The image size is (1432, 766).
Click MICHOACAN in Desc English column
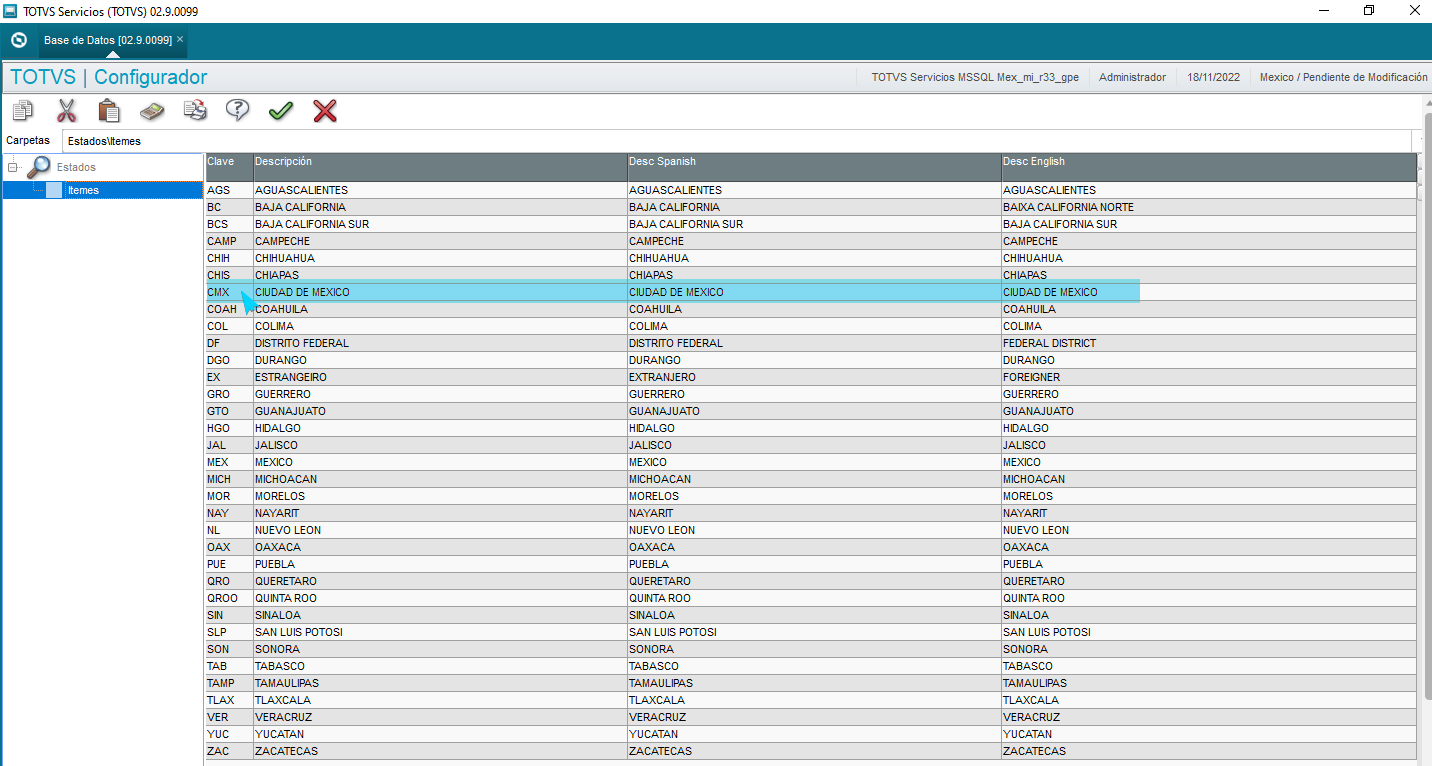[x=1209, y=479]
